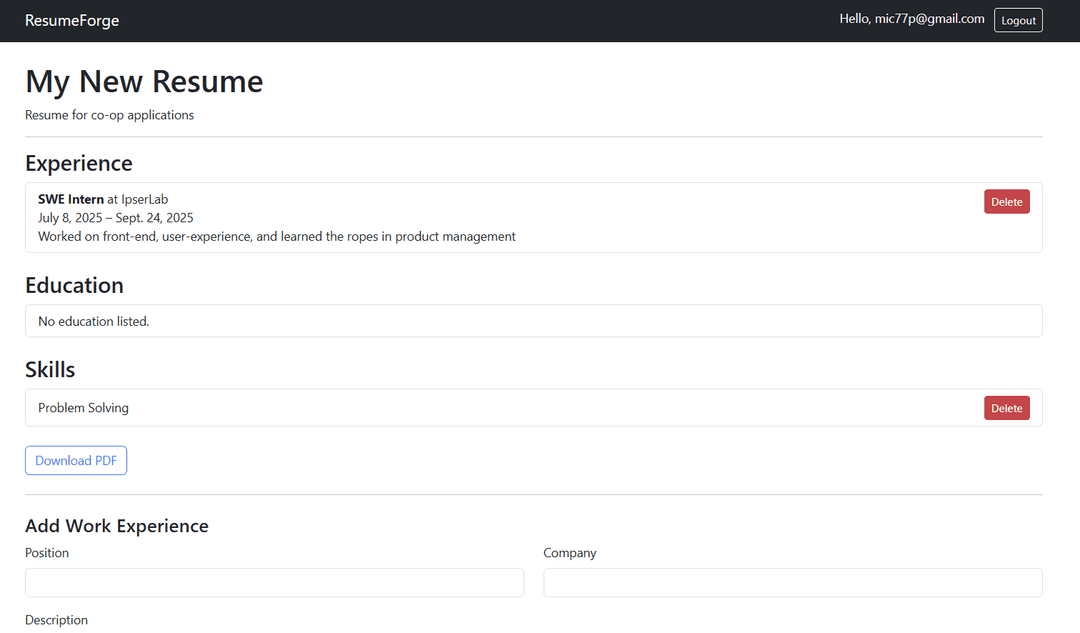Click the Experience section heading
Image resolution: width=1080 pixels, height=633 pixels.
[79, 163]
